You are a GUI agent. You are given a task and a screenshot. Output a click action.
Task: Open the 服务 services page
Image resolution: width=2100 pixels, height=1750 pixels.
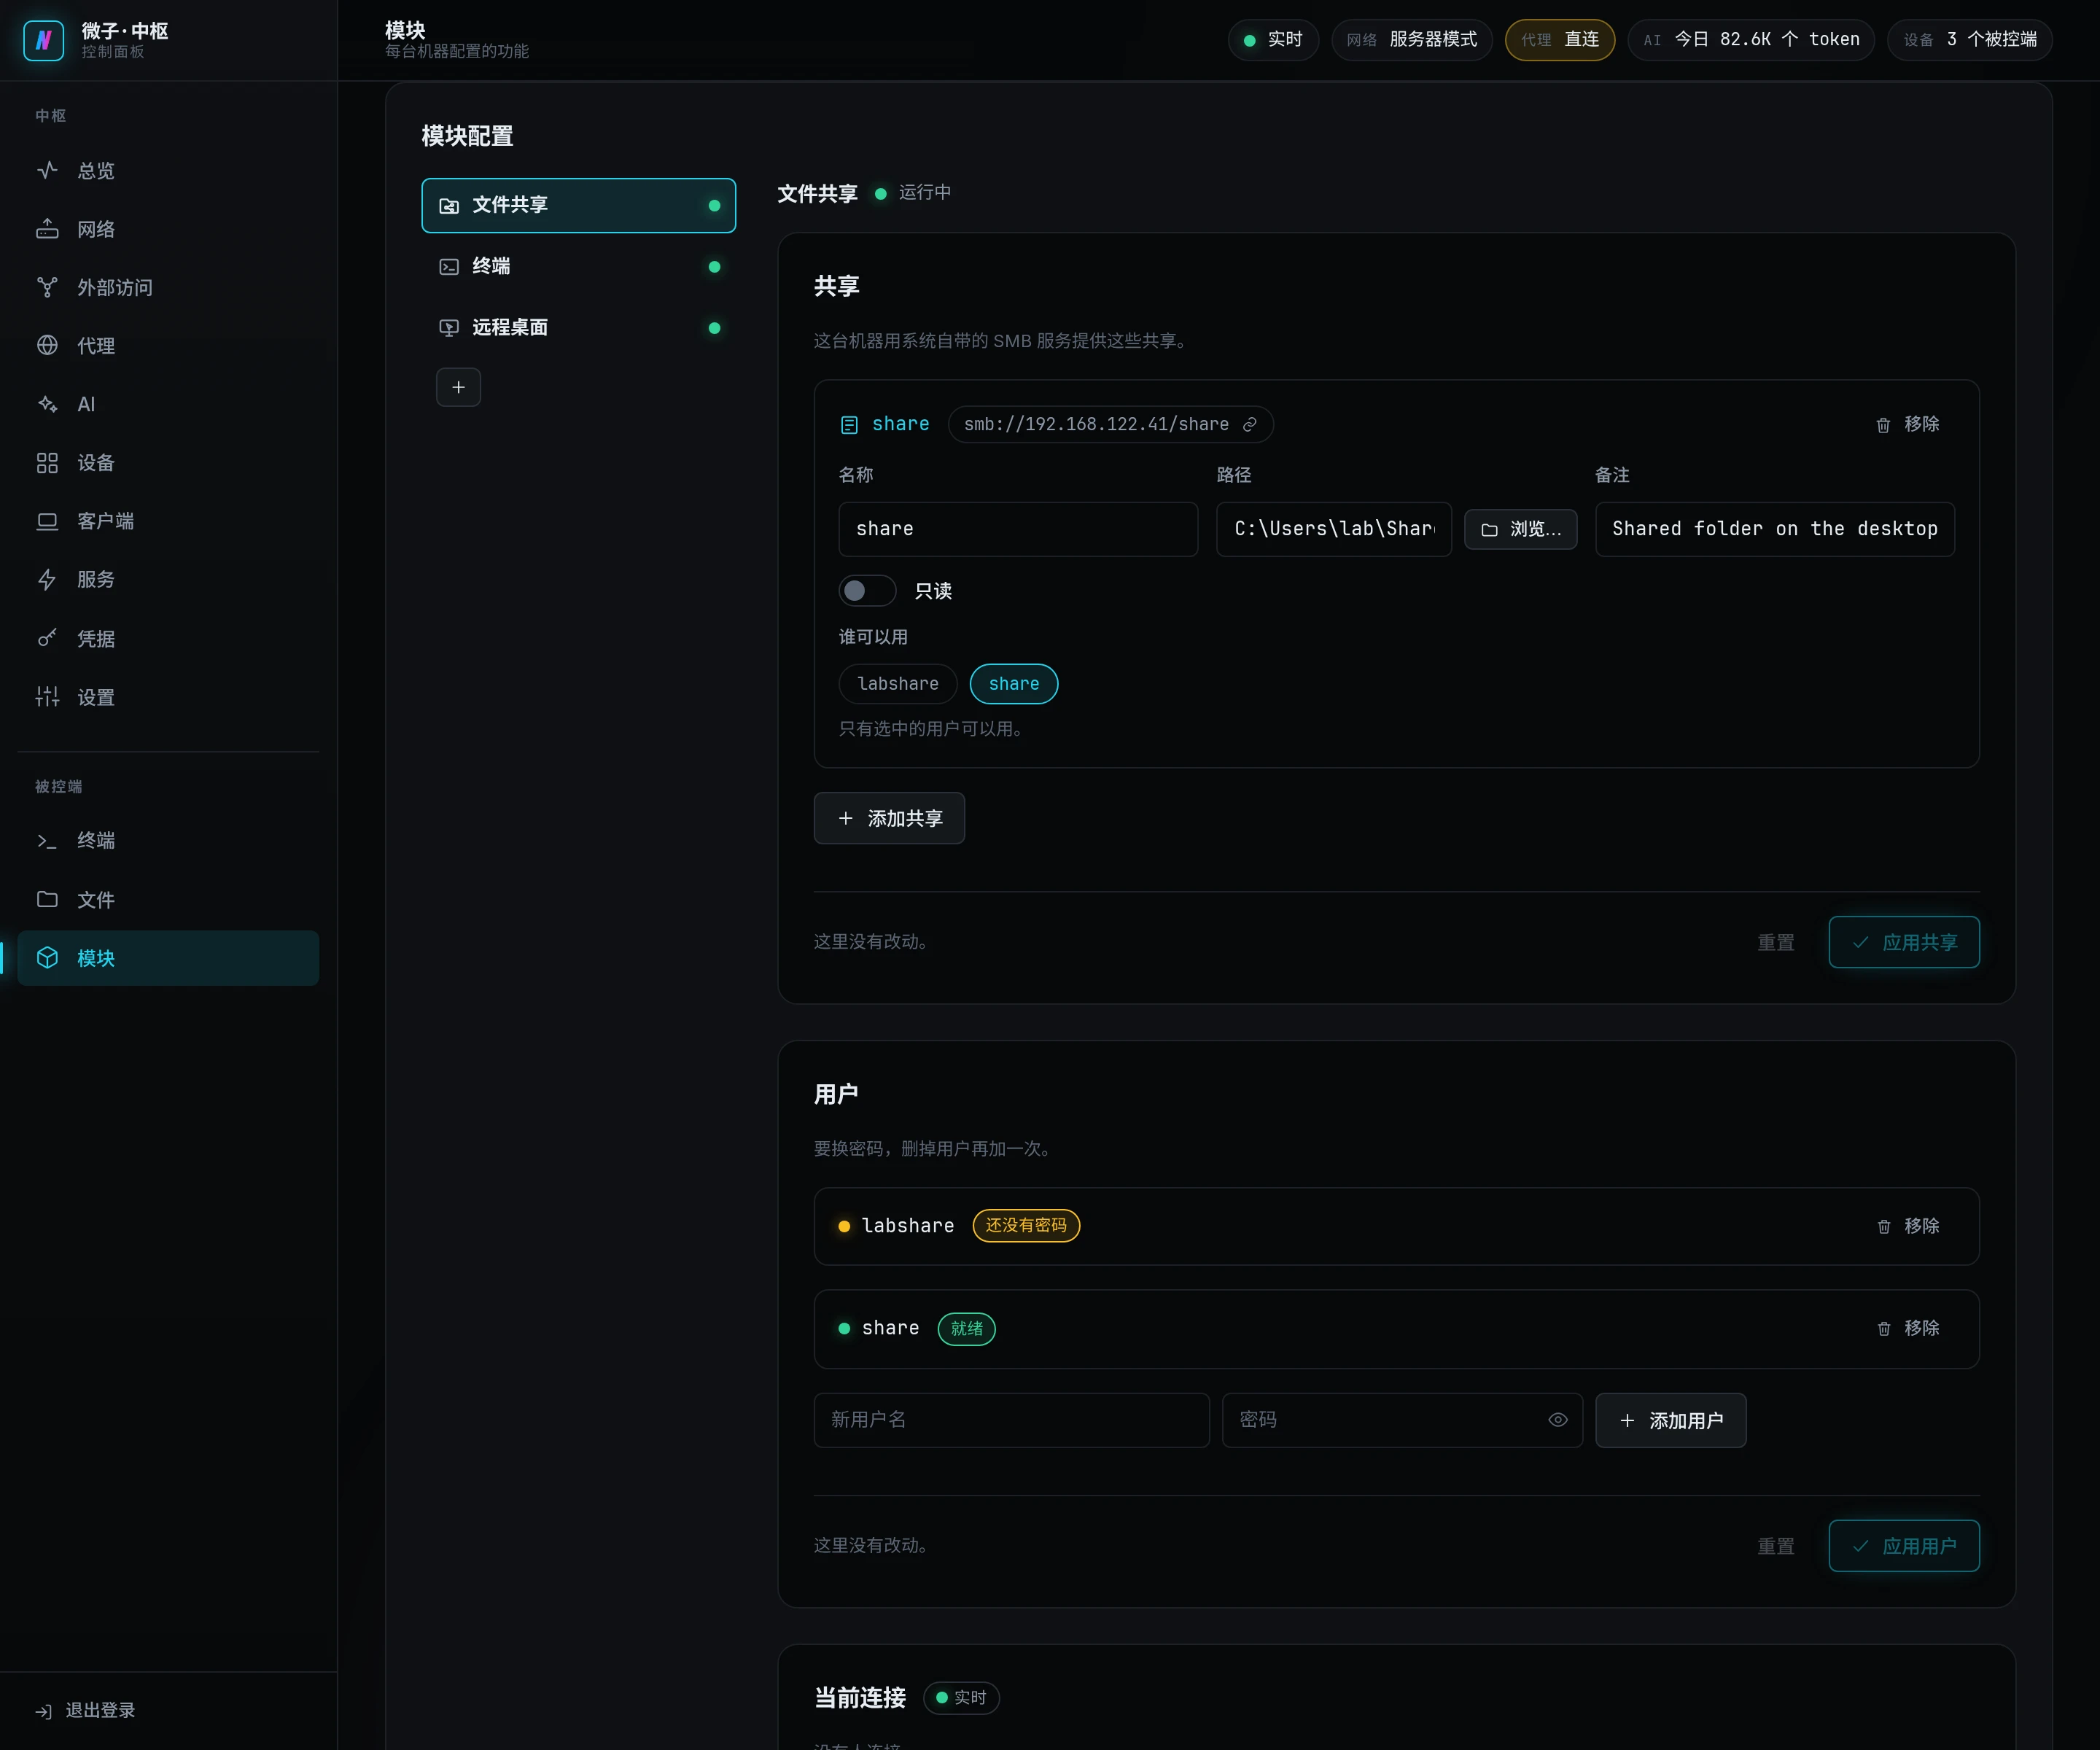(168, 580)
